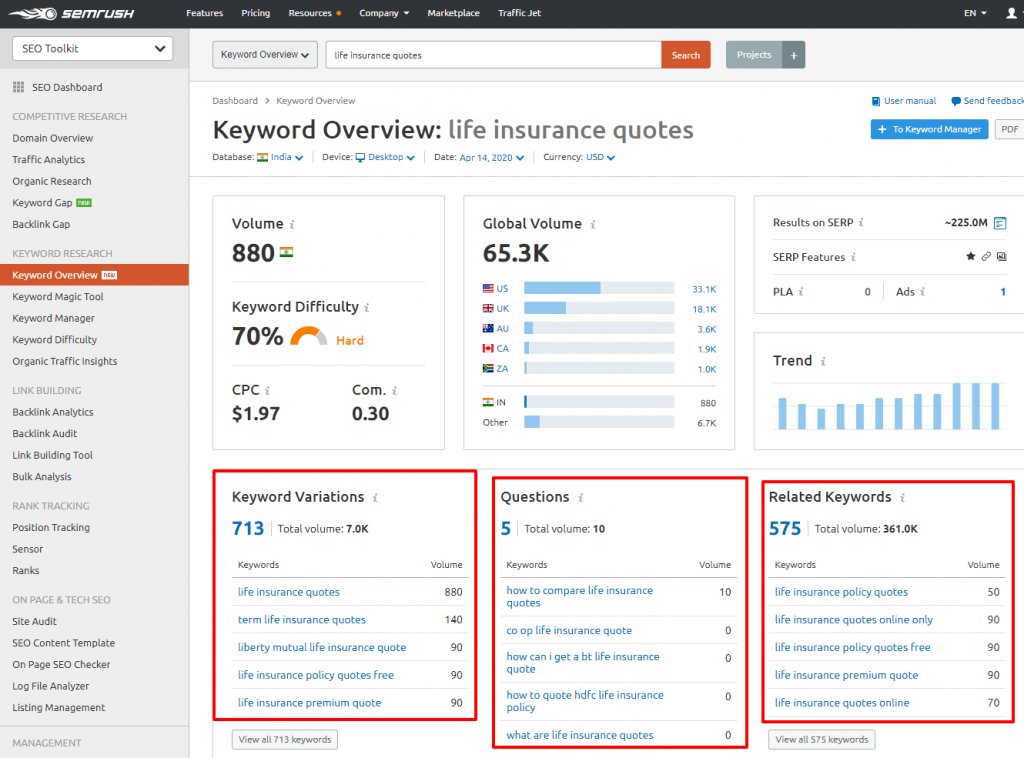Open what are life insurance quotes question
This screenshot has height=758, width=1024.
[x=580, y=735]
